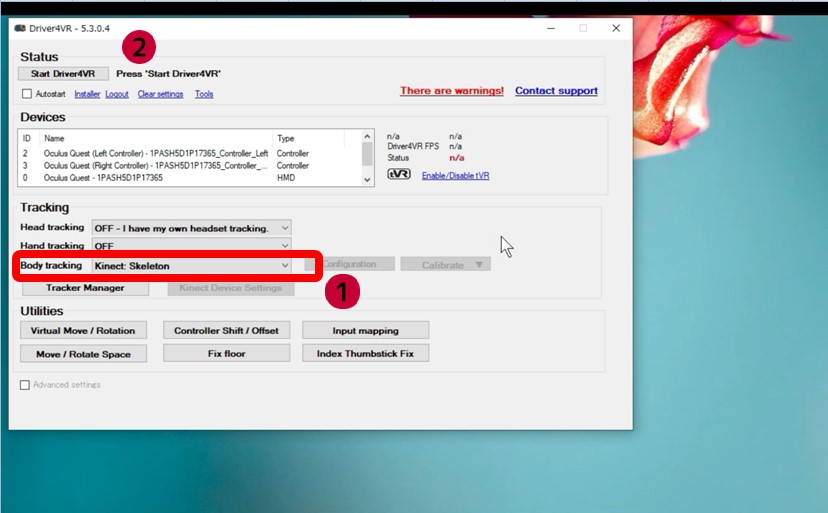Click the Type column header in the Devices list
The width and height of the screenshot is (828, 513).
click(308, 138)
